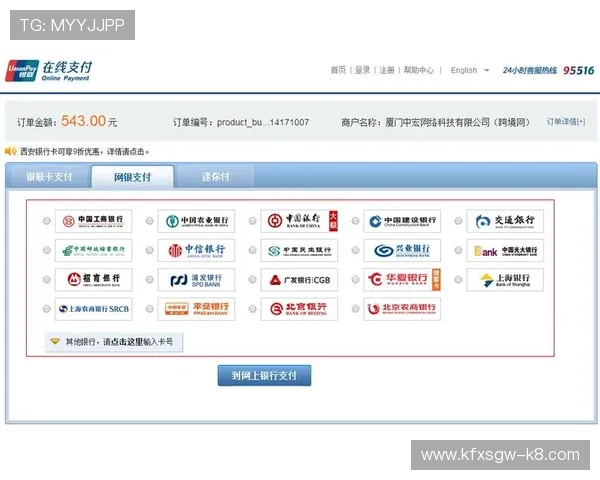This screenshot has width=600, height=480.
Task: Open the English language dropdown
Action: click(x=470, y=70)
